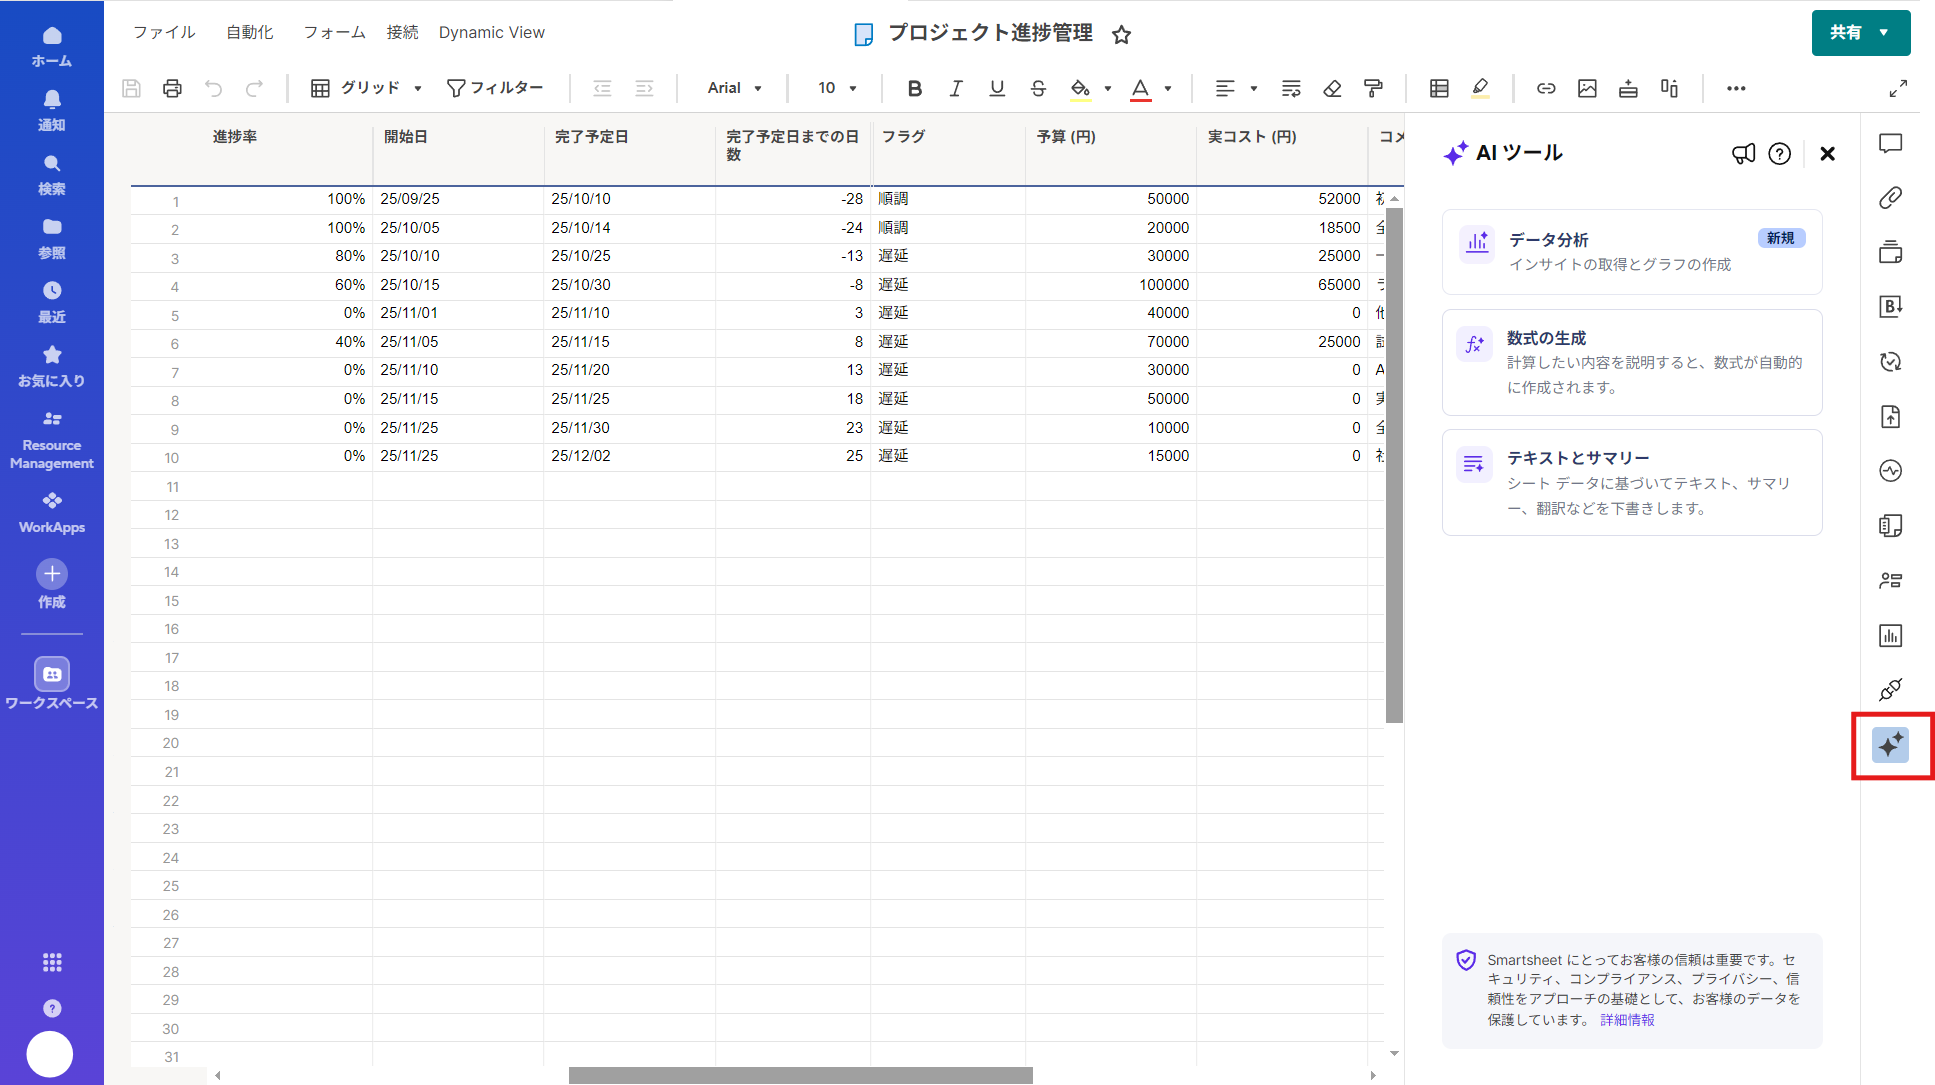The image size is (1935, 1085).
Task: Open attachments paperclip in right rail
Action: coord(1890,198)
